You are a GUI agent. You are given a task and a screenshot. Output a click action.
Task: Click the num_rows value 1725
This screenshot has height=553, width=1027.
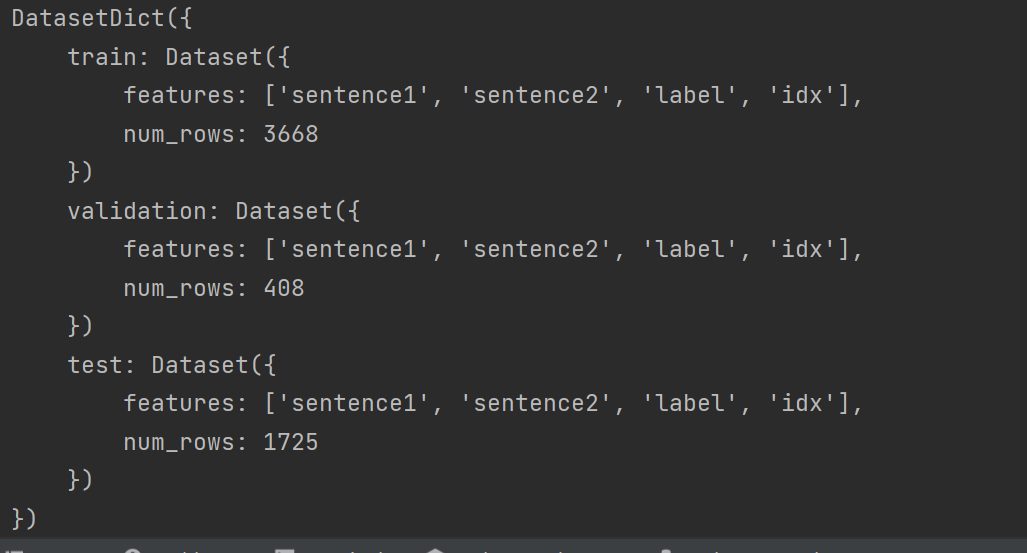point(291,442)
